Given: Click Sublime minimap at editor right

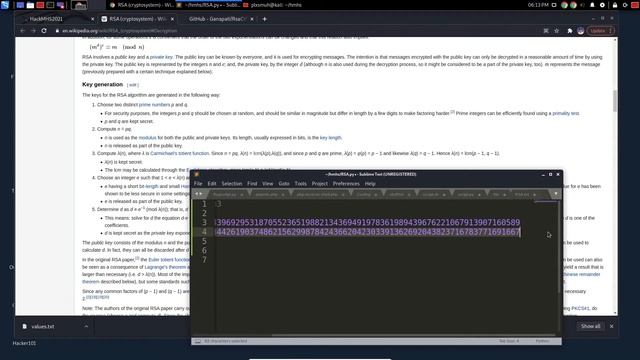Looking at the screenshot, I should tap(546, 202).
